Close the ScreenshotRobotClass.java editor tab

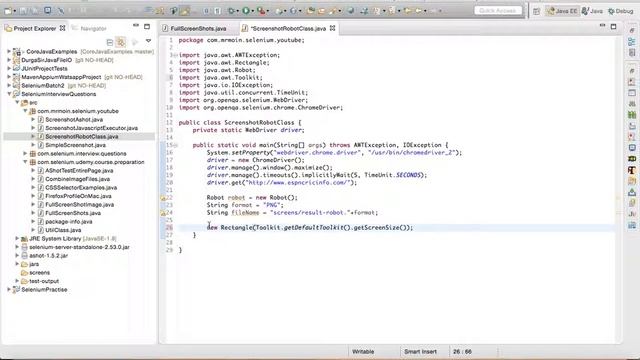[x=333, y=28]
